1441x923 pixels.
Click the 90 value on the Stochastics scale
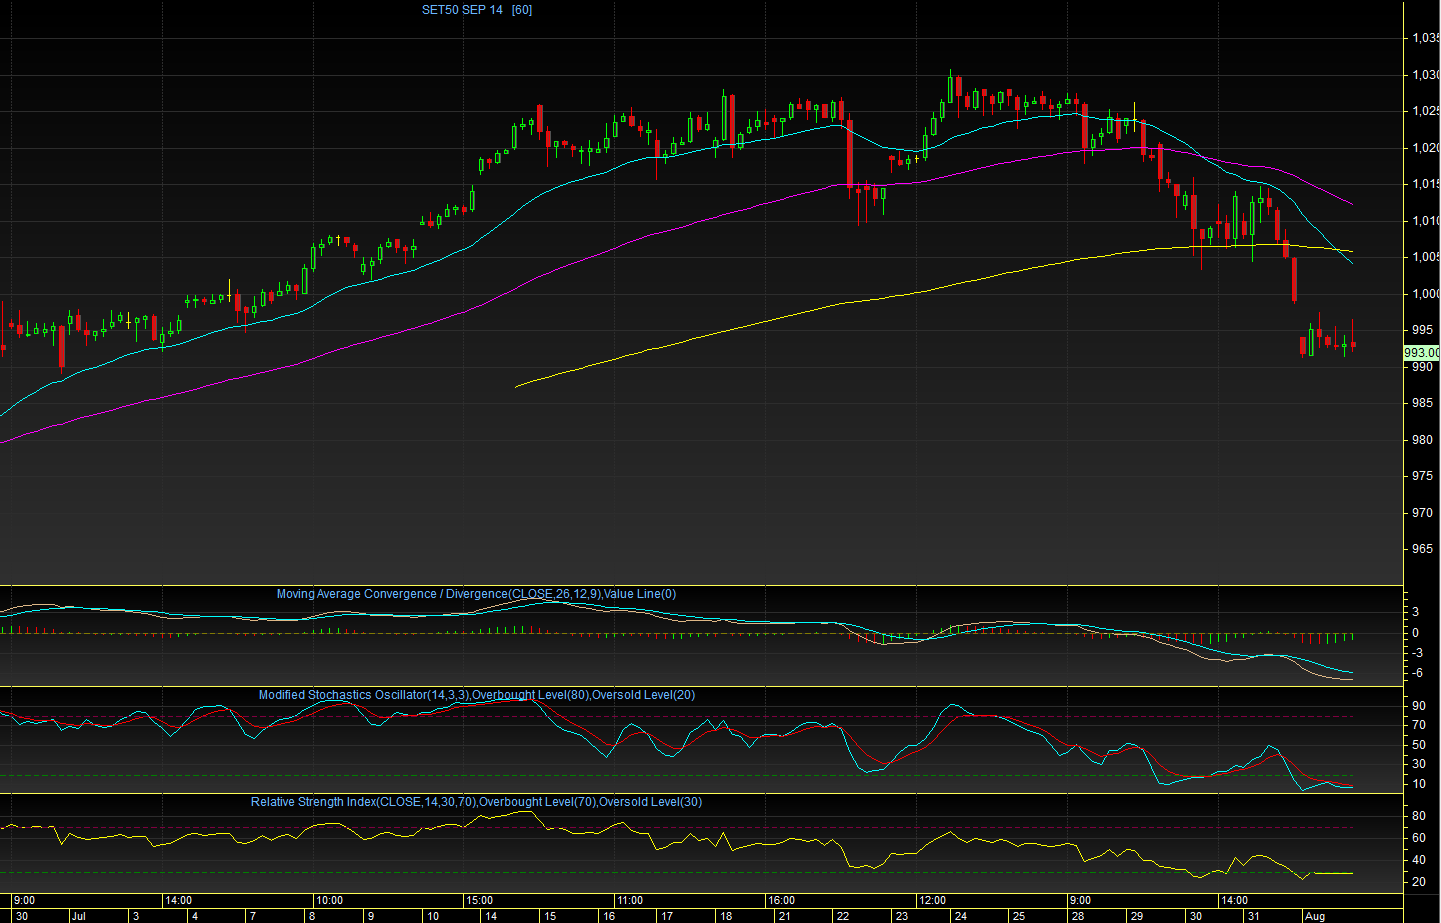[x=1419, y=706]
